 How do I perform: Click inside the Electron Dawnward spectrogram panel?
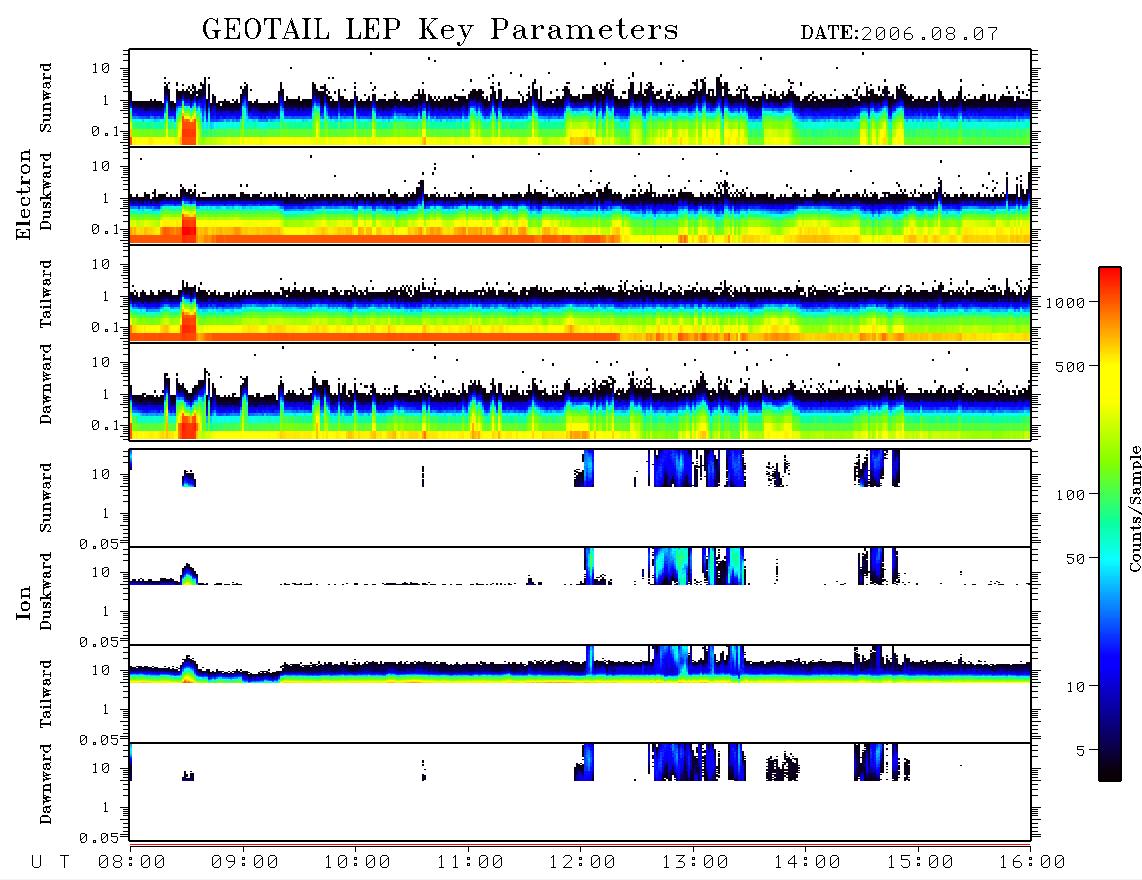[580, 391]
